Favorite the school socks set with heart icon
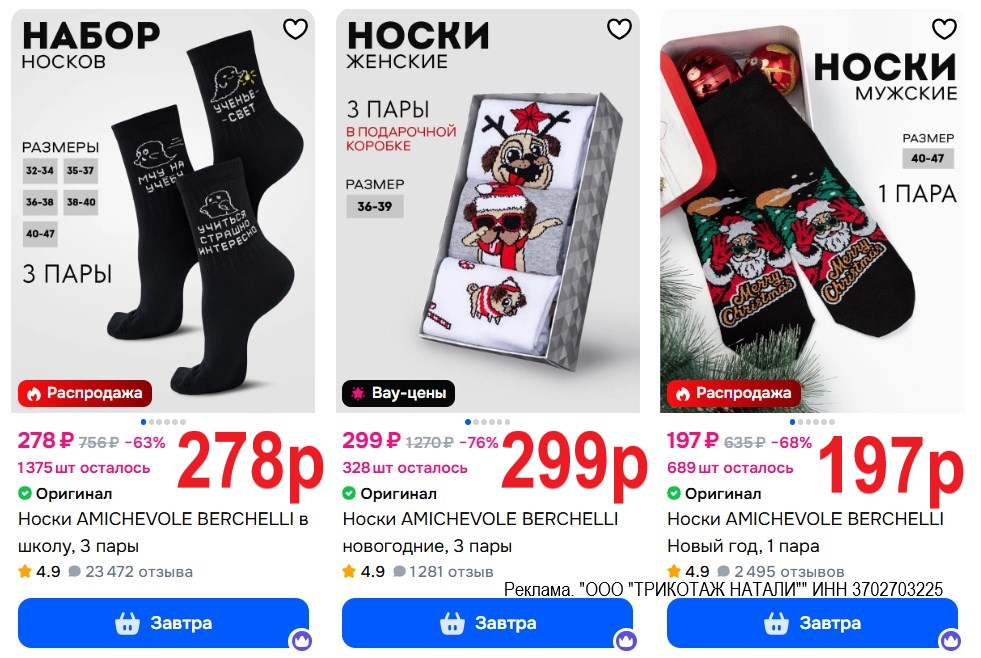The width and height of the screenshot is (981, 658). 295,29
